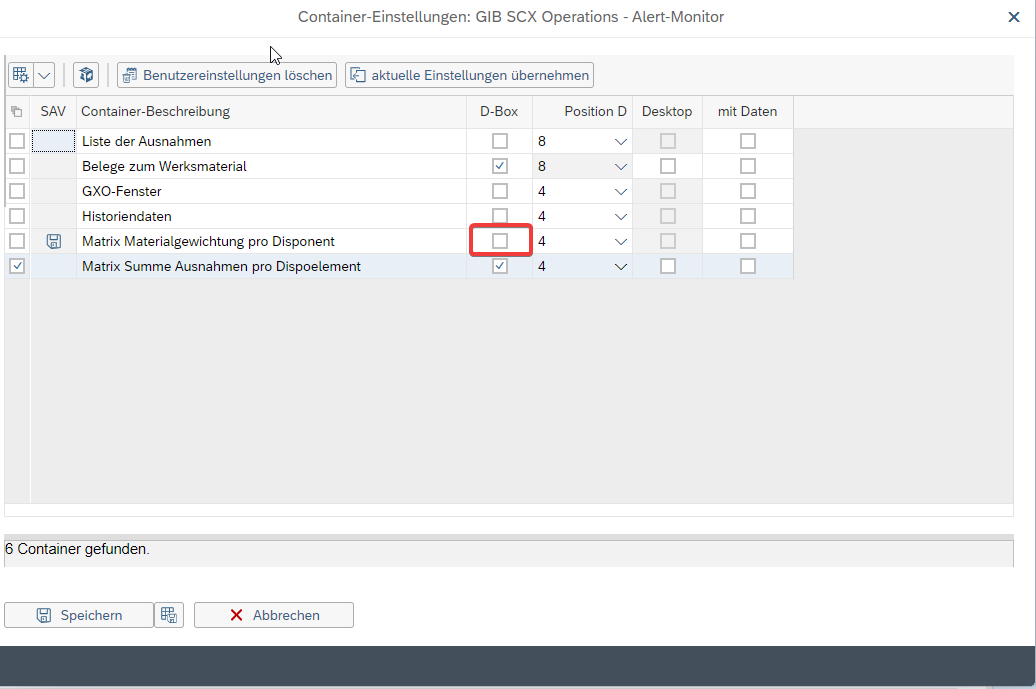This screenshot has width=1036, height=689.
Task: Close the Container-Einstellungen dialog with the X
Action: point(1013,17)
